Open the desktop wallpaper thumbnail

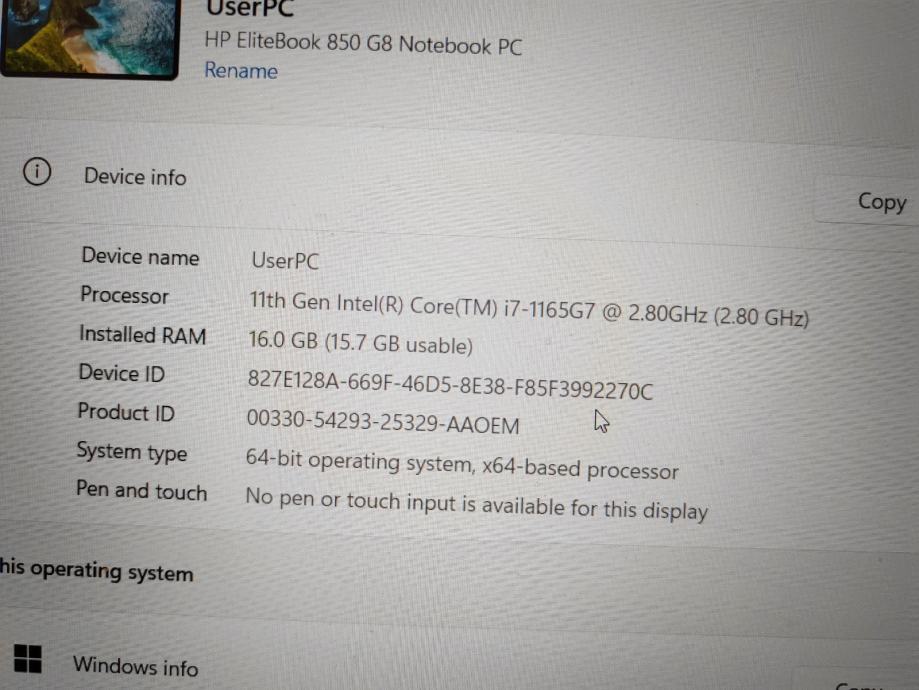89,38
